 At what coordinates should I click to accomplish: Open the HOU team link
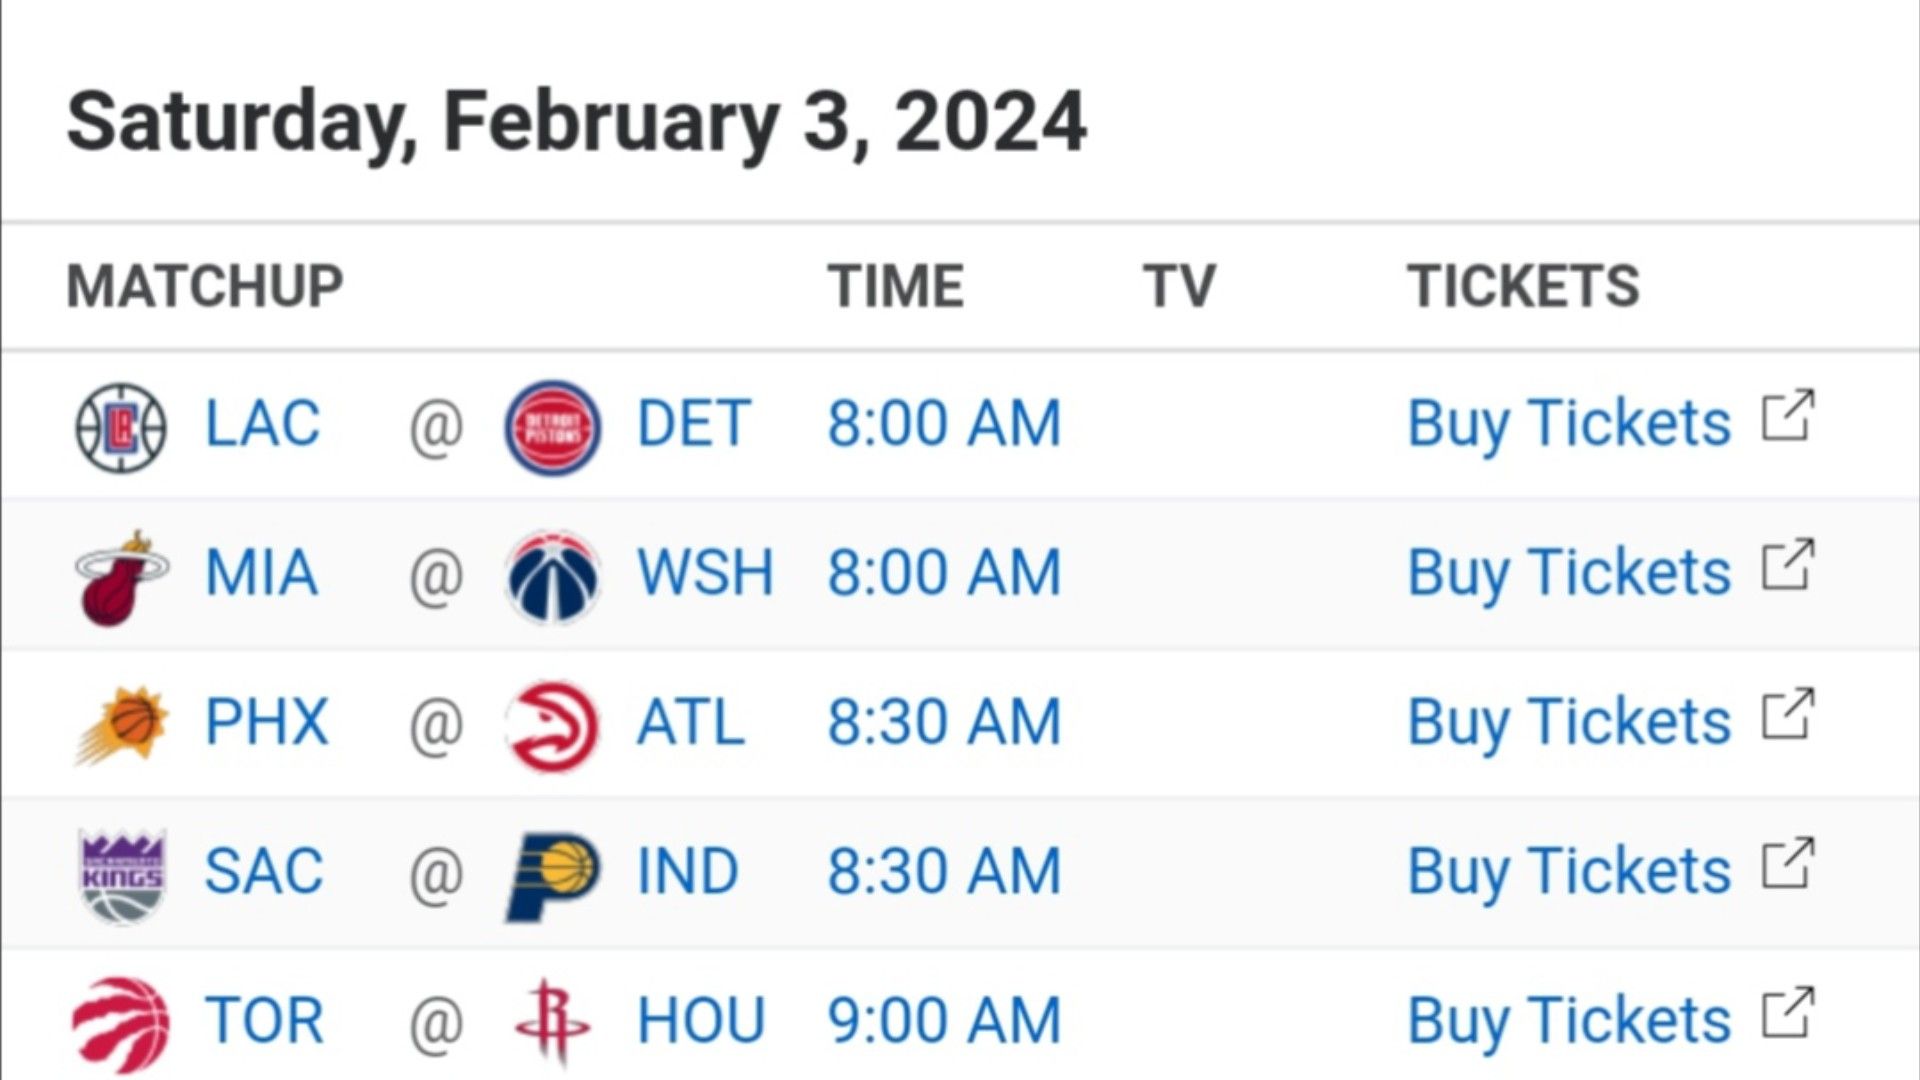click(x=701, y=1021)
